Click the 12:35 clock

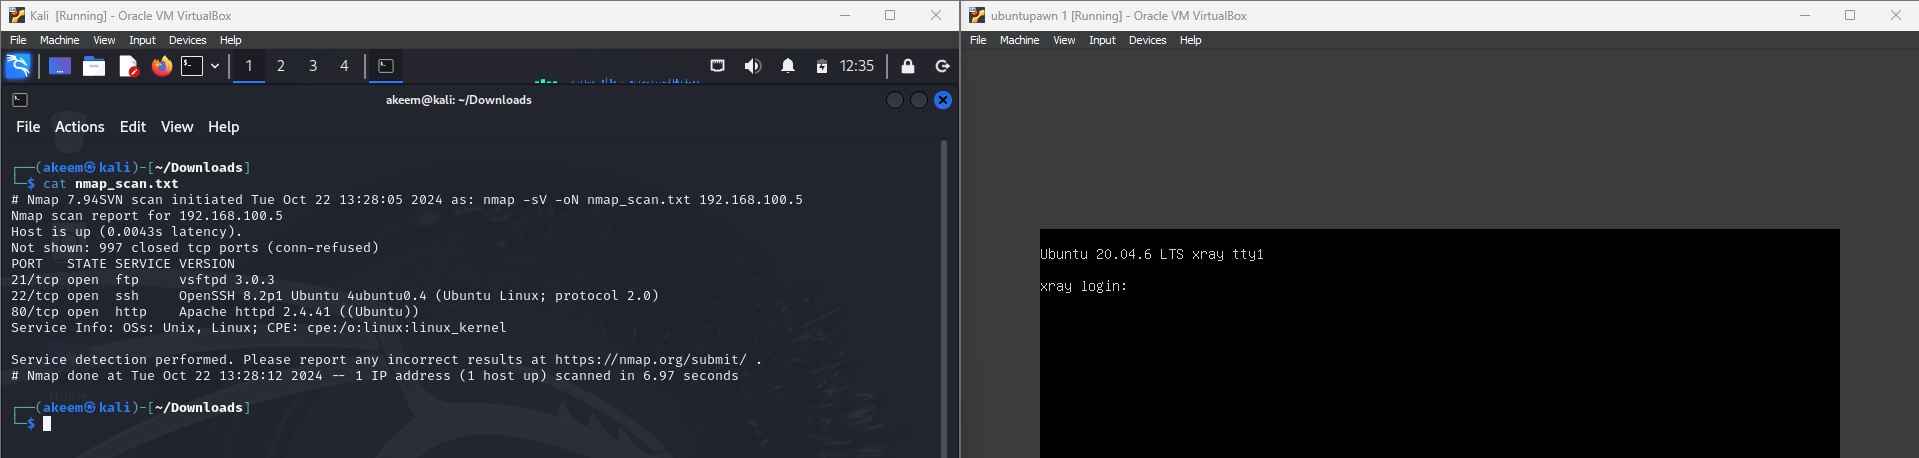coord(857,66)
